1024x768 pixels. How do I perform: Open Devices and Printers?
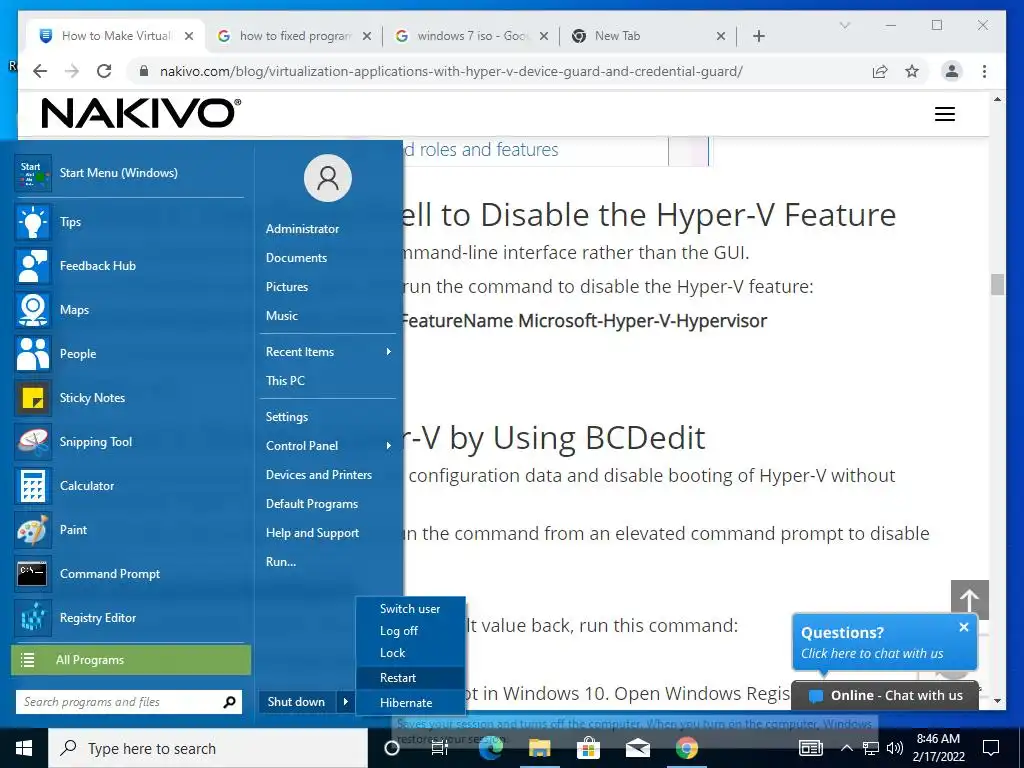319,475
